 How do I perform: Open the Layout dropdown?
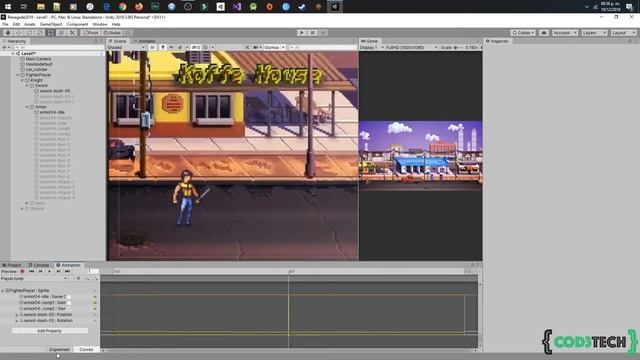click(623, 33)
